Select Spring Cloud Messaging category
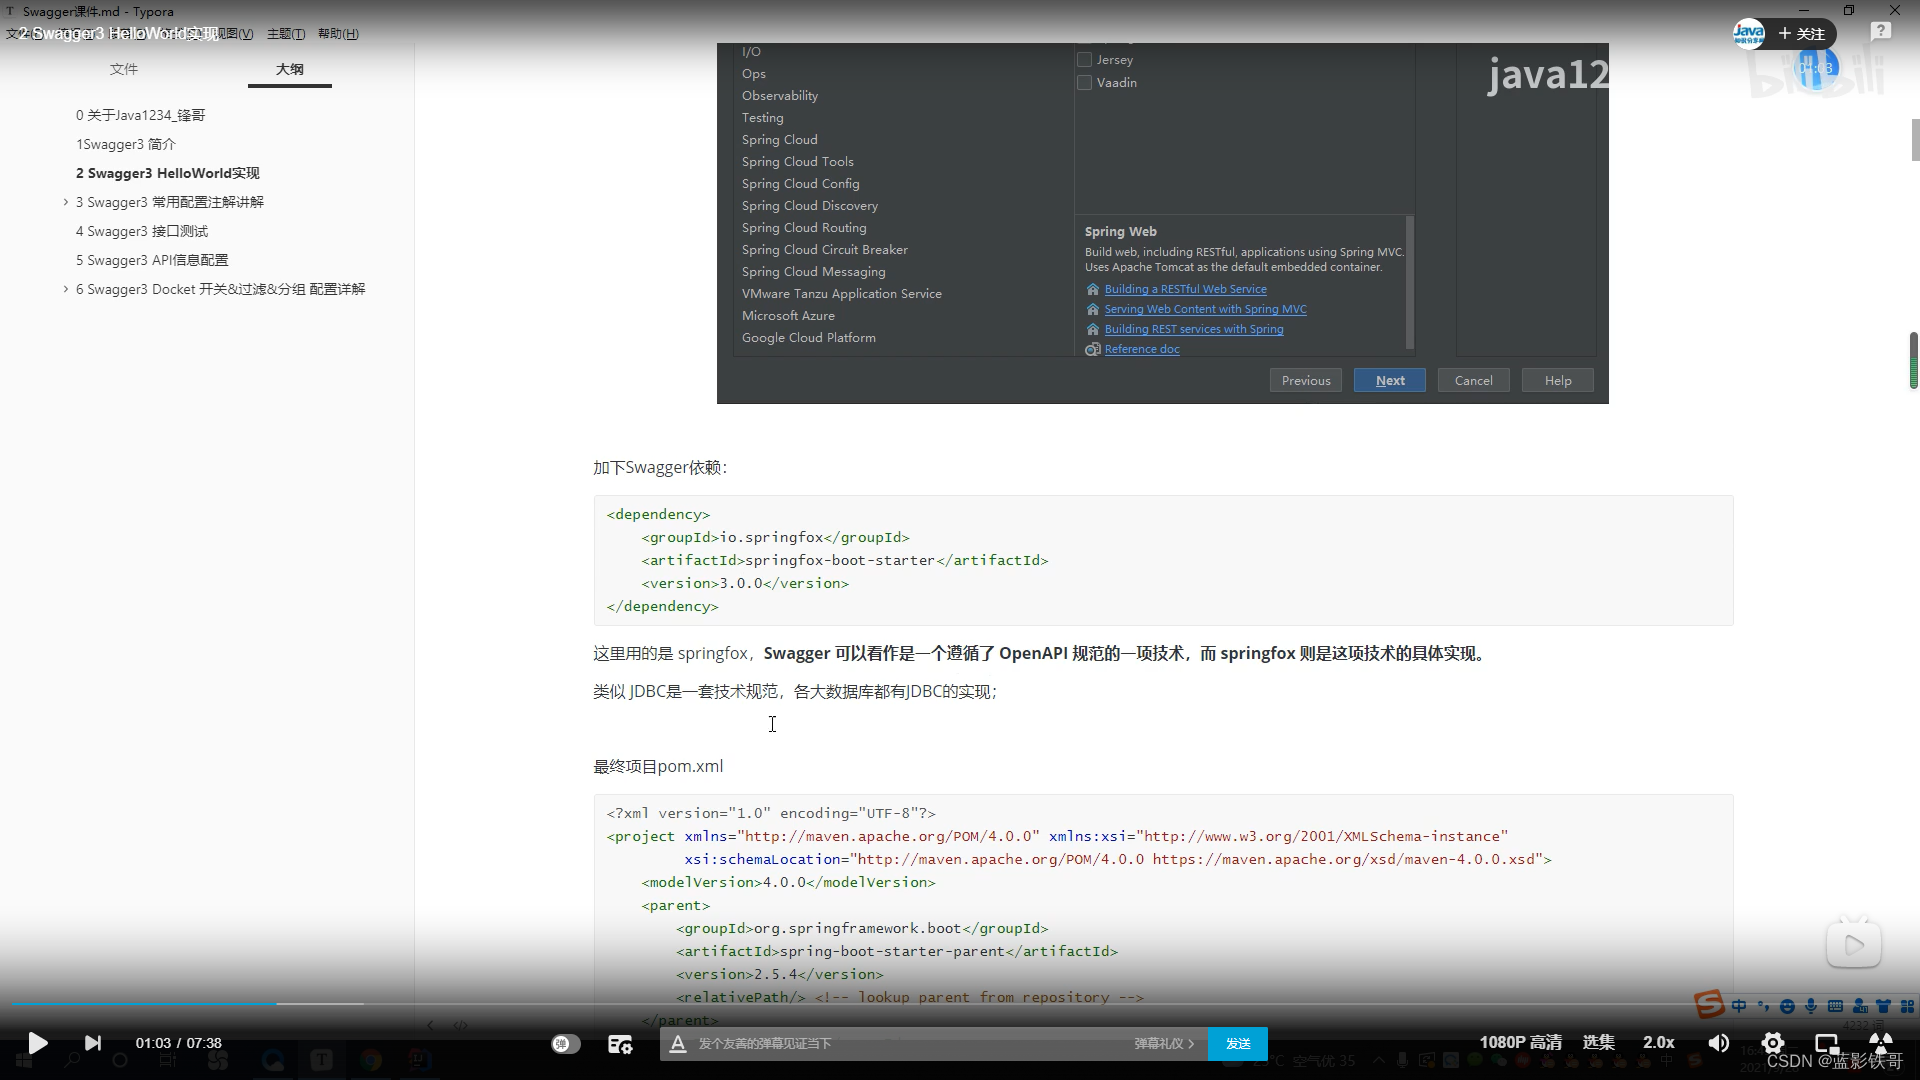The width and height of the screenshot is (1920, 1080). 814,272
